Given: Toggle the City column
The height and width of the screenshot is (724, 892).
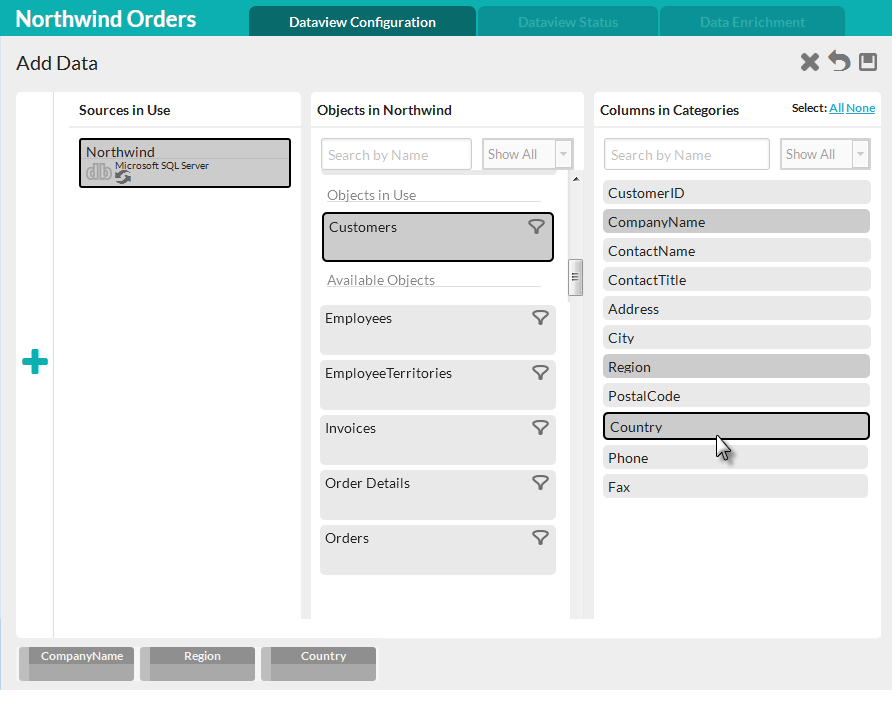Looking at the screenshot, I should tap(737, 337).
